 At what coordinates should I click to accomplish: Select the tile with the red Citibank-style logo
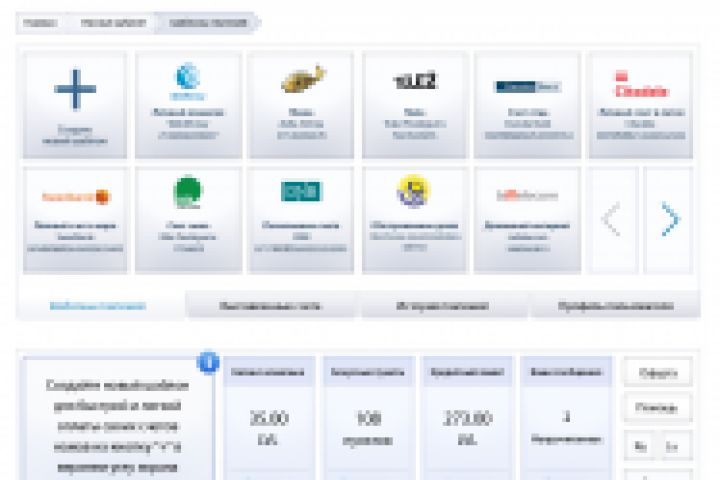pyautogui.click(x=641, y=105)
